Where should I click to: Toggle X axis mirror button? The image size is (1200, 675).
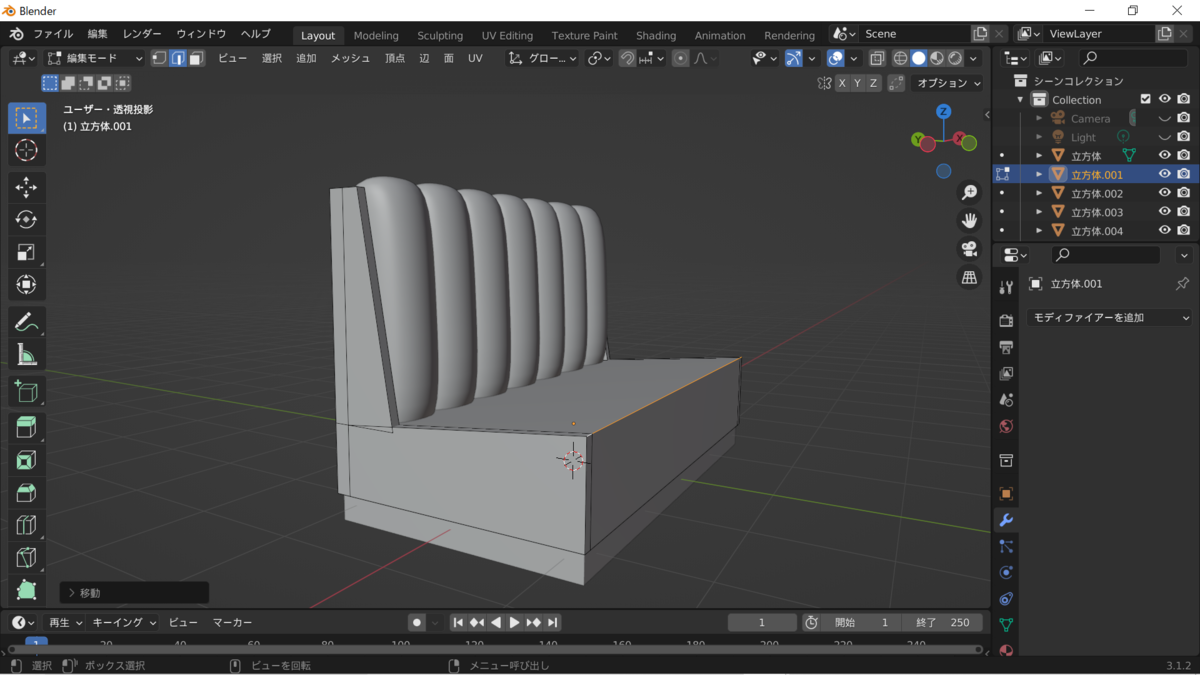click(842, 83)
